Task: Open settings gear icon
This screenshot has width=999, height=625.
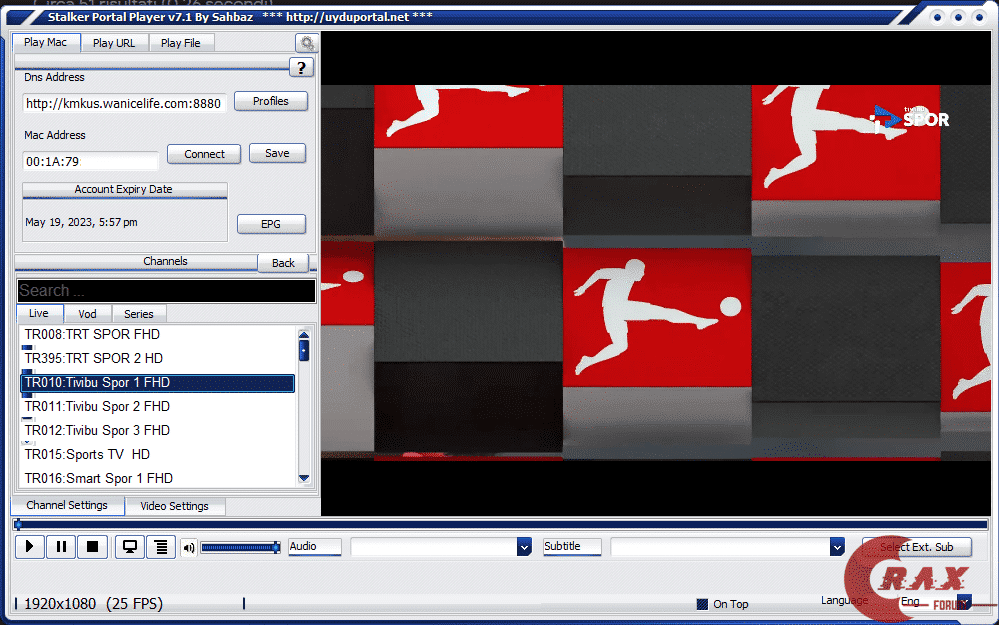Action: (x=307, y=43)
